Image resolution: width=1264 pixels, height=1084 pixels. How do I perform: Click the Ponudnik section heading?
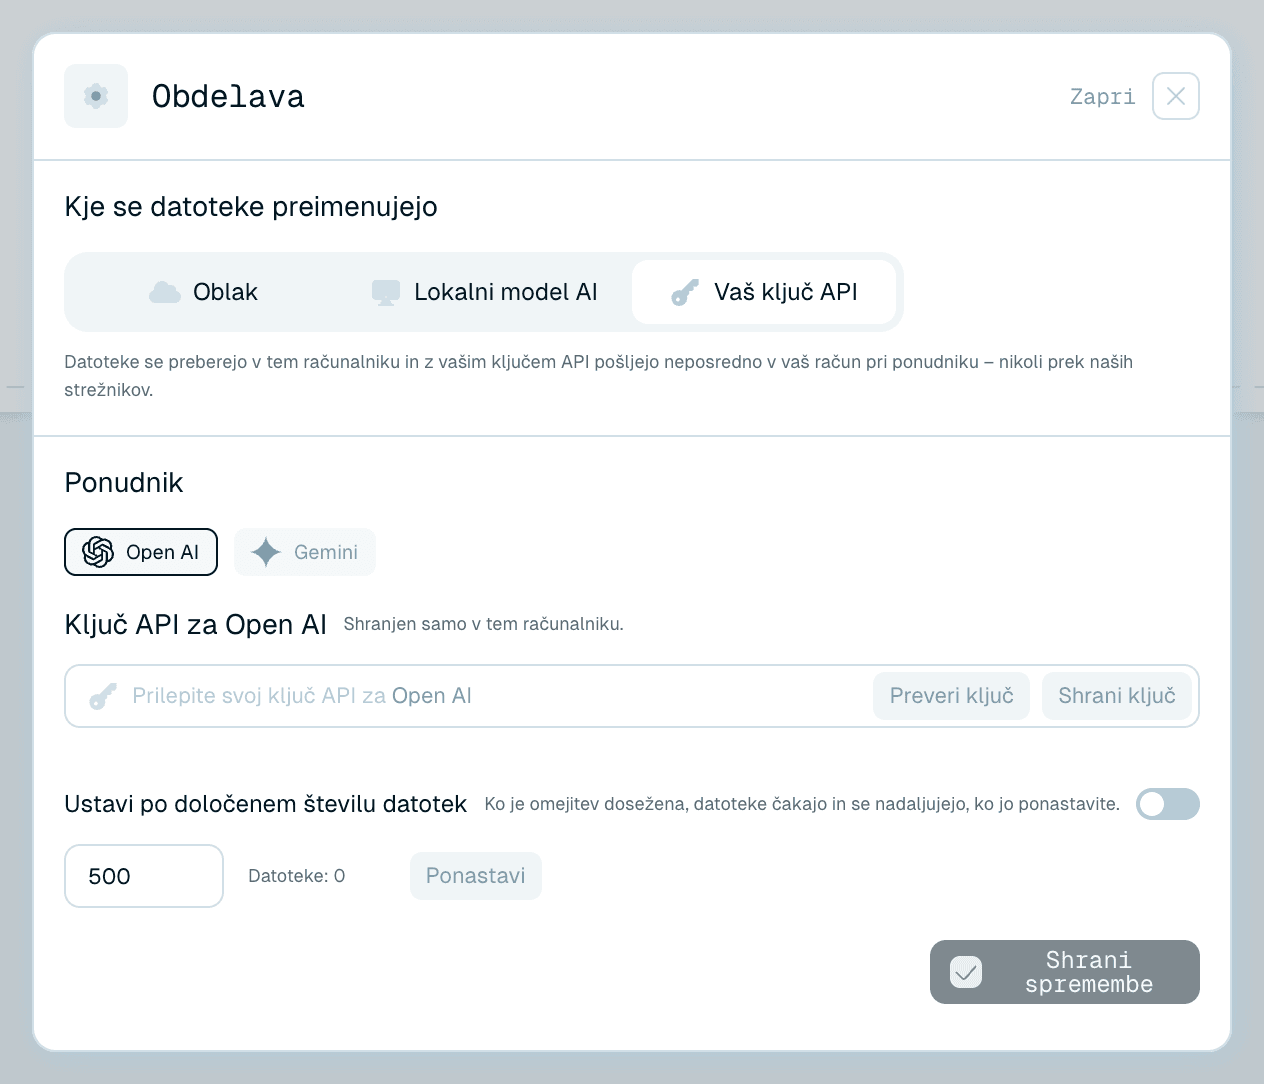124,483
